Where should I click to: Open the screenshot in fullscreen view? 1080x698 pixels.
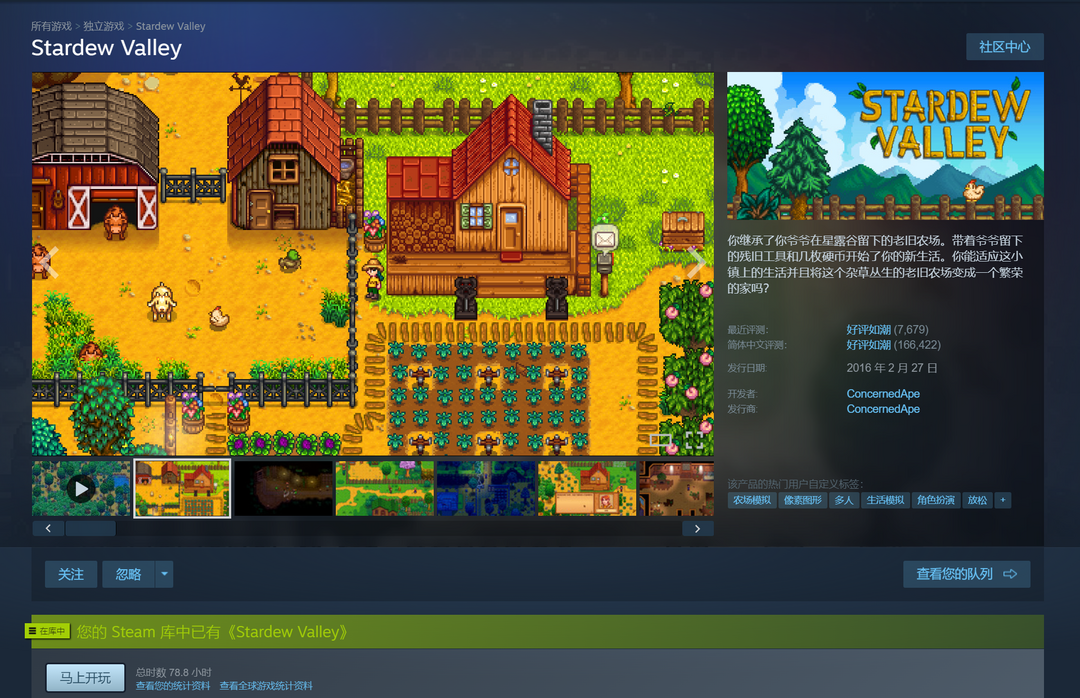coord(694,439)
